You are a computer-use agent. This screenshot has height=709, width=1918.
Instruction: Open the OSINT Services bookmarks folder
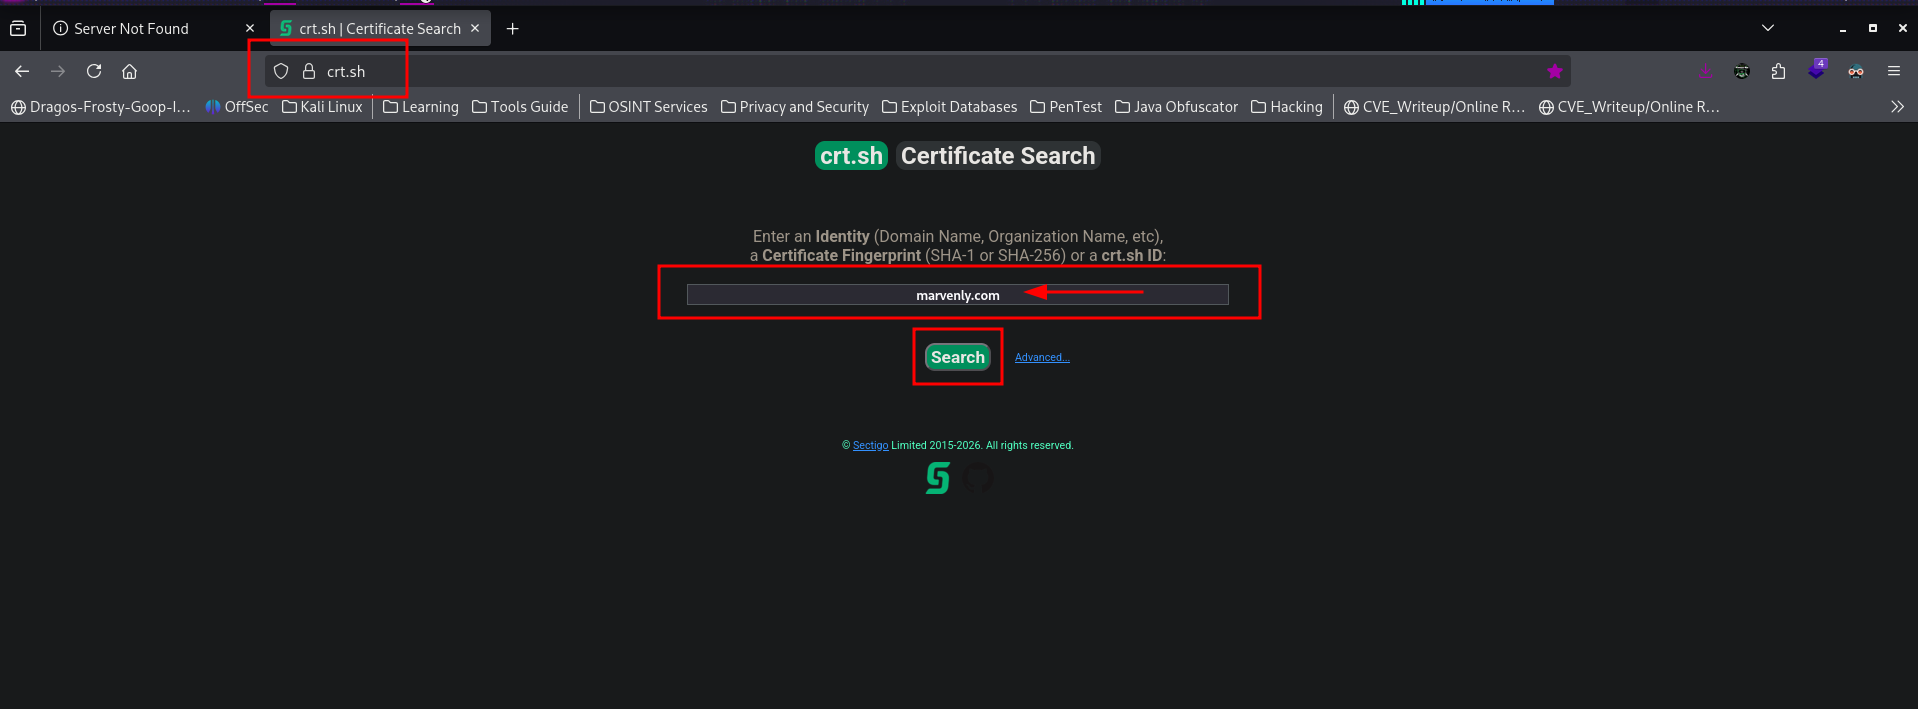click(x=648, y=107)
